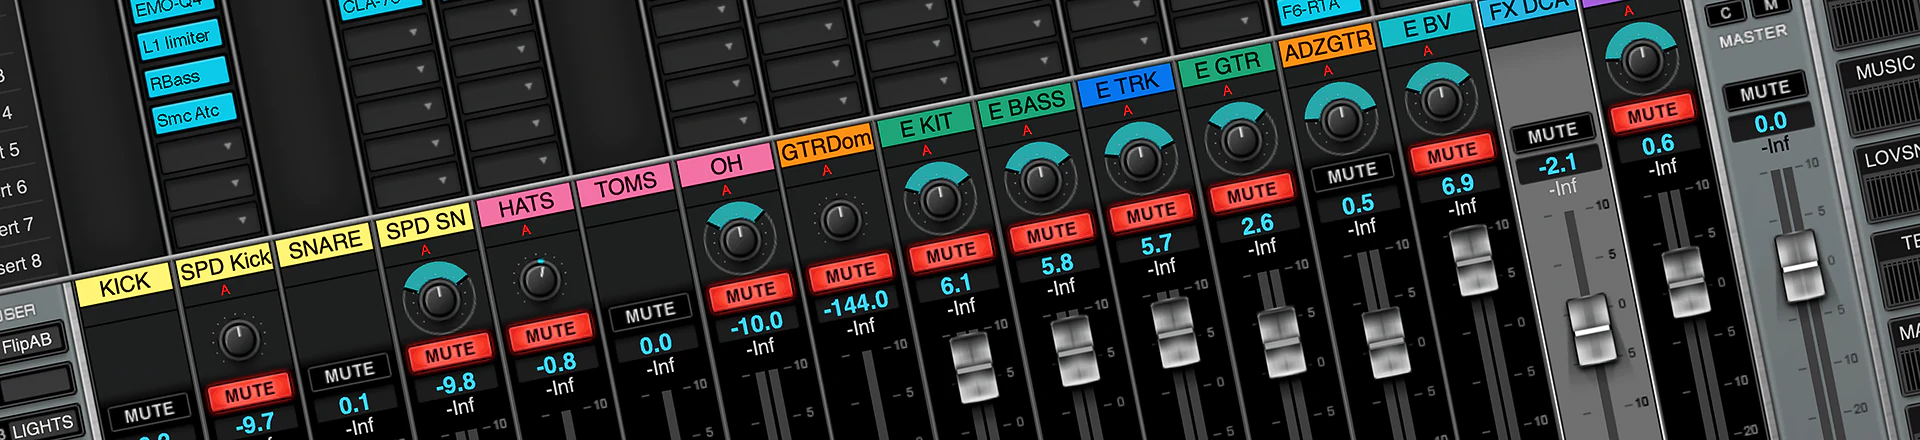The width and height of the screenshot is (1920, 440).
Task: Click the M button above MASTER
Action: [1772, 5]
